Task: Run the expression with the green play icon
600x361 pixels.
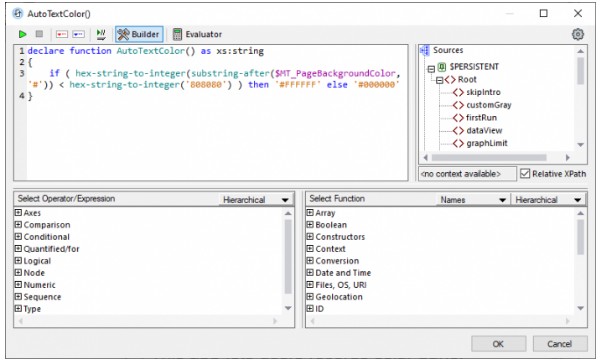Action: (23, 34)
